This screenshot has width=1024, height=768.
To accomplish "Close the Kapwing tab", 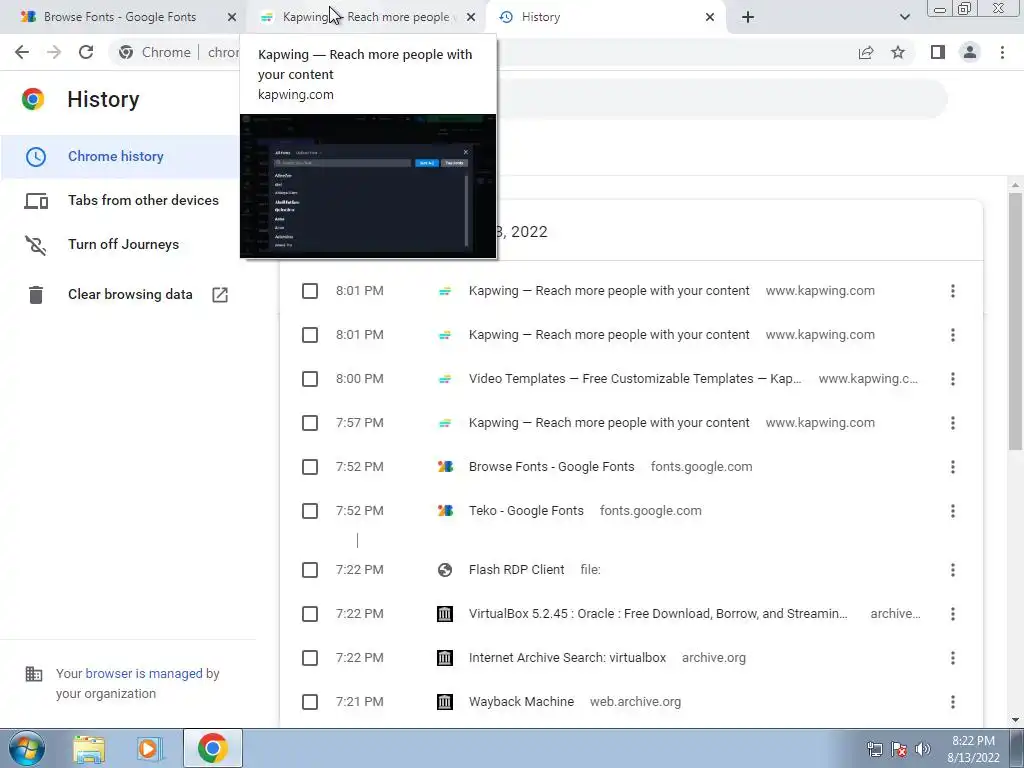I will tap(471, 17).
